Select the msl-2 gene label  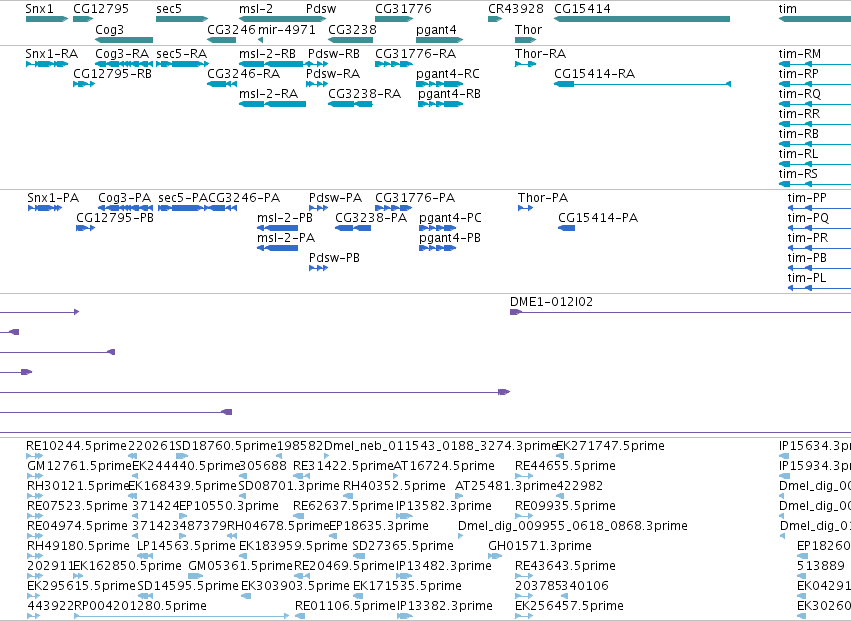256,9
